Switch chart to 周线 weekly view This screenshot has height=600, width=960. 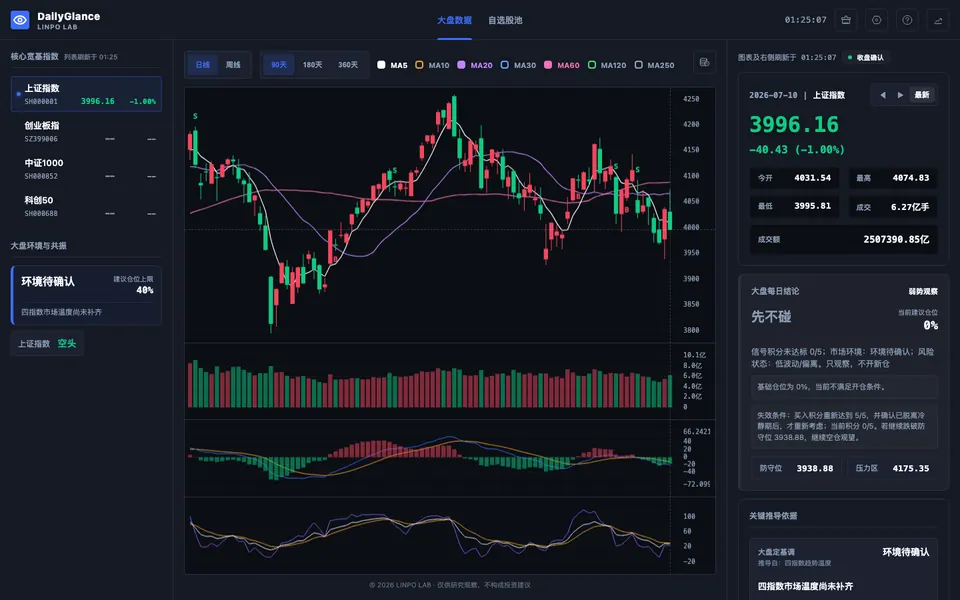pyautogui.click(x=233, y=65)
